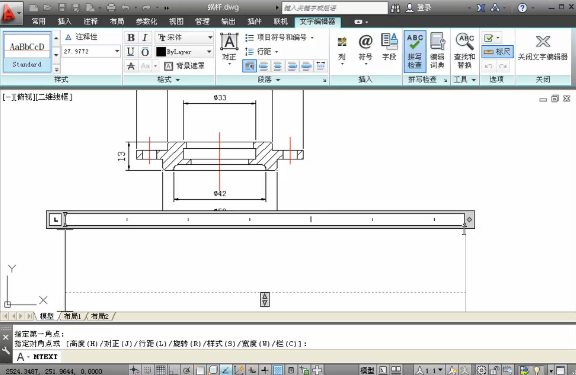
Task: Toggle Overline text formatting
Action: [145, 52]
